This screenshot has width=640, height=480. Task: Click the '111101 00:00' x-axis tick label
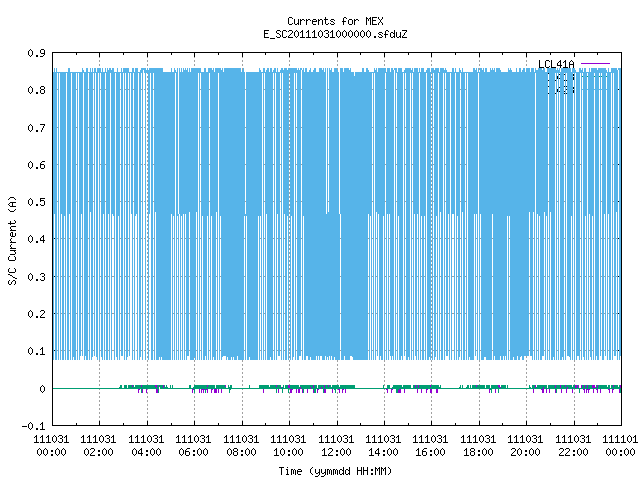620,446
